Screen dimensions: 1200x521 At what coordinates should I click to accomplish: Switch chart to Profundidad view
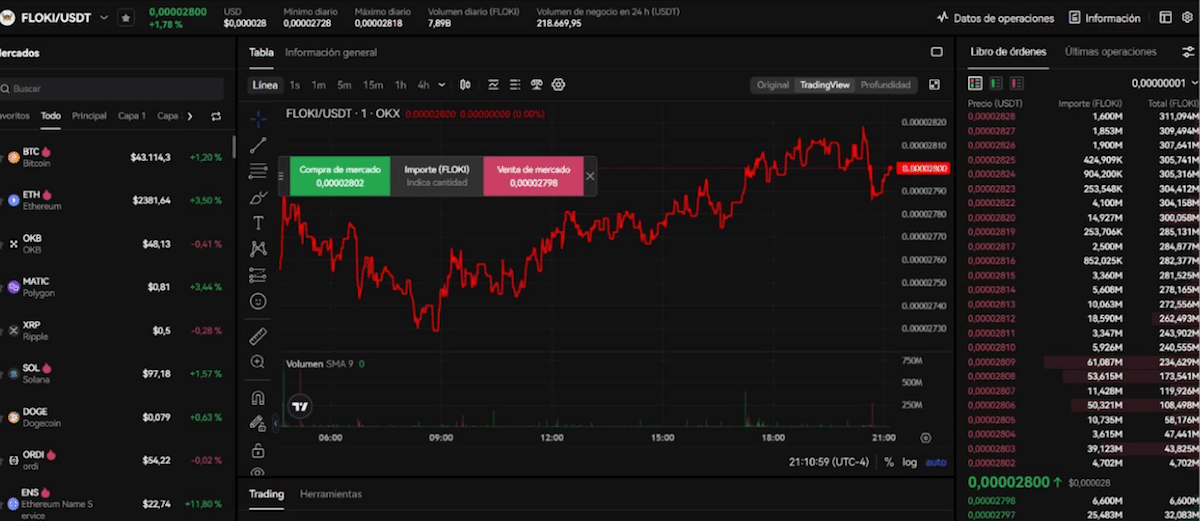886,85
